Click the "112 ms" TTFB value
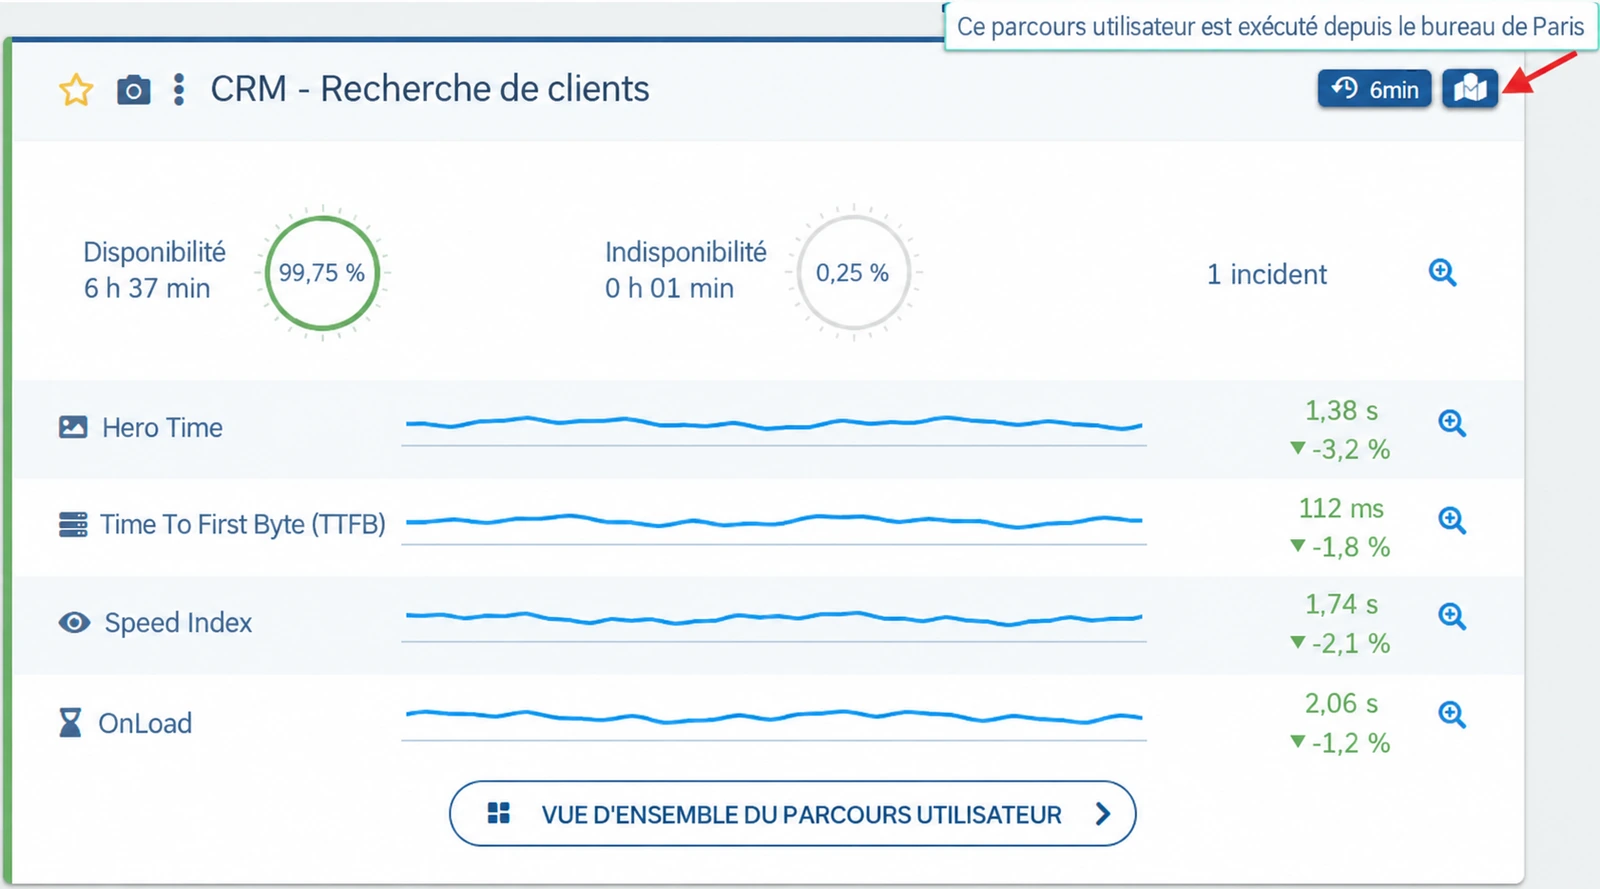 [x=1341, y=508]
